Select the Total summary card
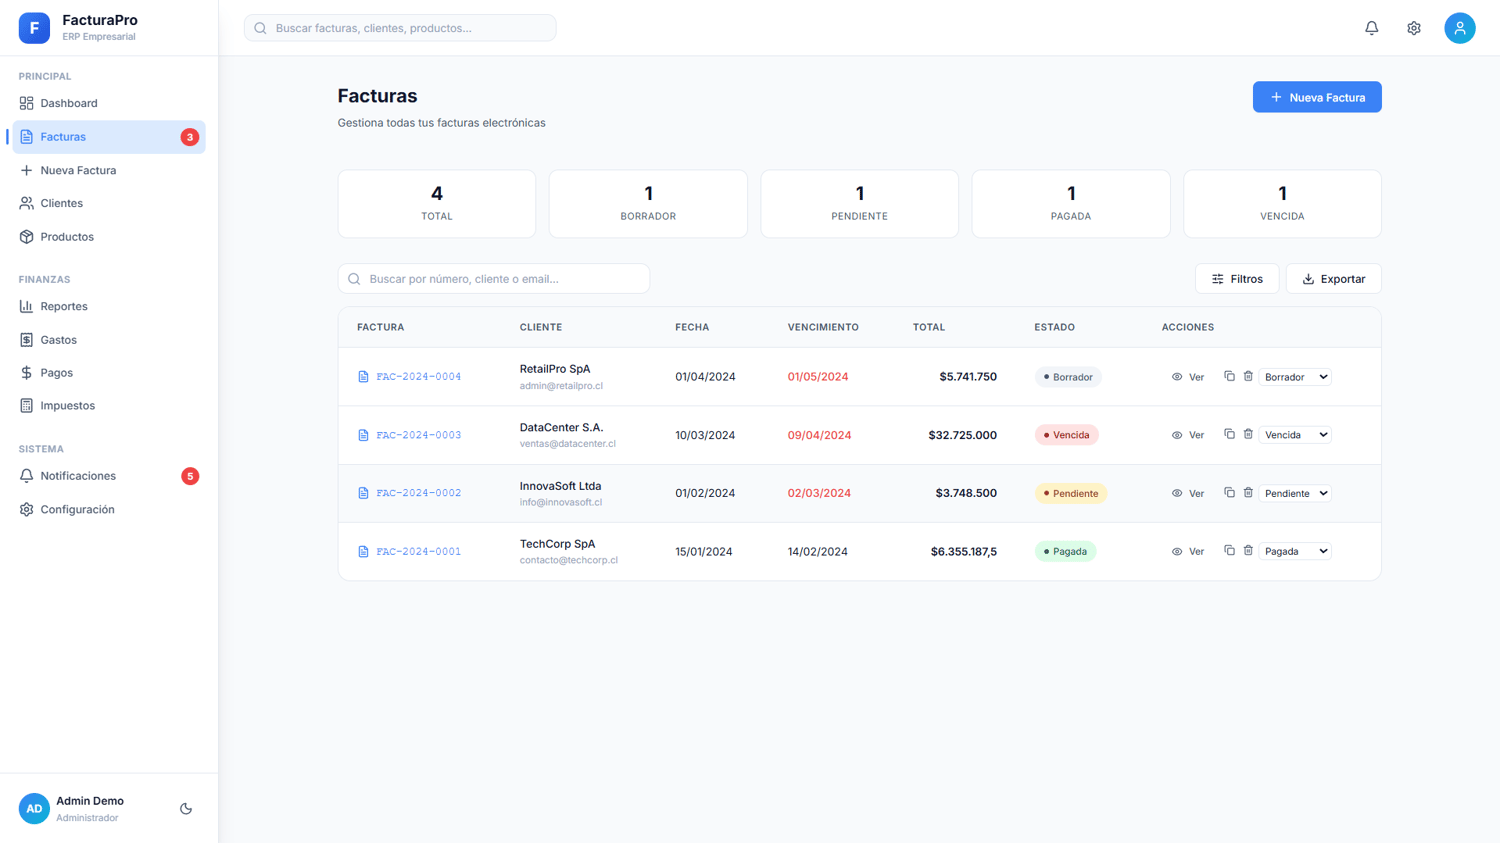 click(x=437, y=204)
